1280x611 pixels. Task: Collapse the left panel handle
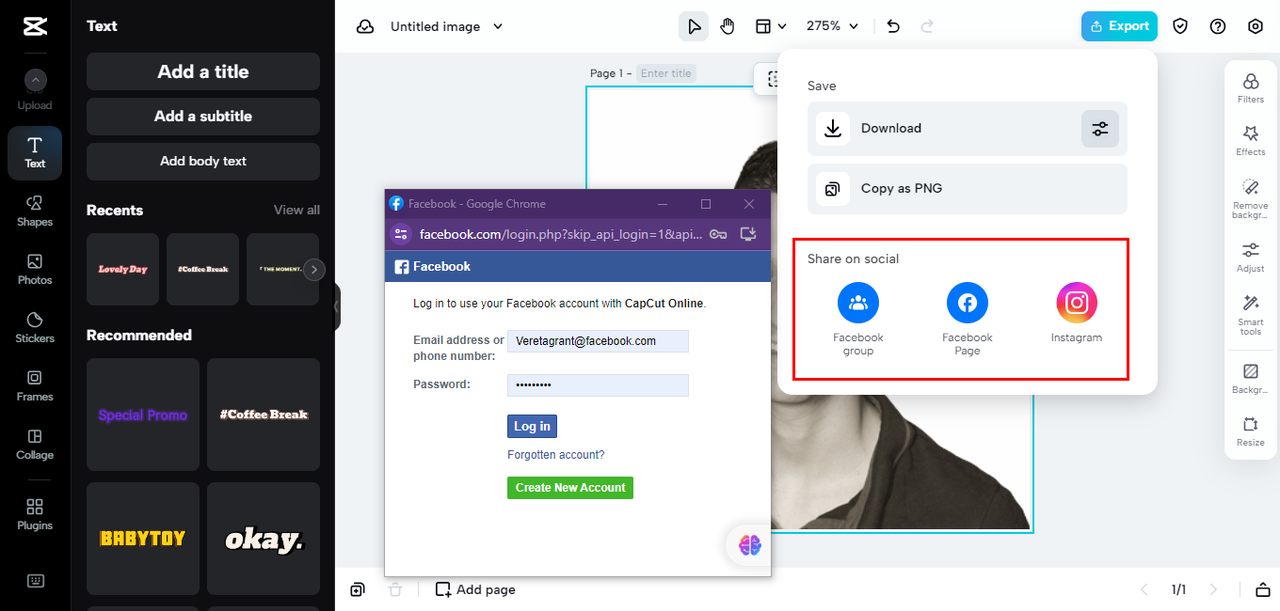[337, 306]
